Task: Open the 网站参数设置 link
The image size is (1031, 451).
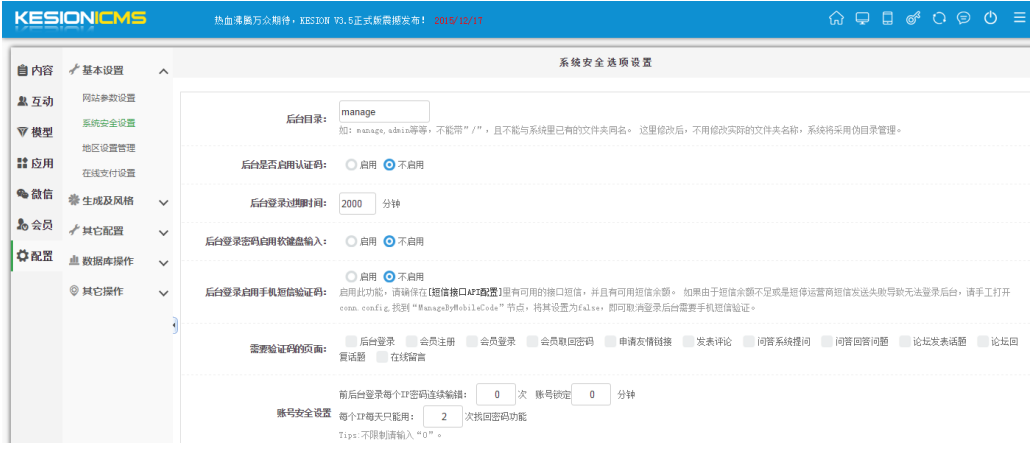Action: point(108,98)
